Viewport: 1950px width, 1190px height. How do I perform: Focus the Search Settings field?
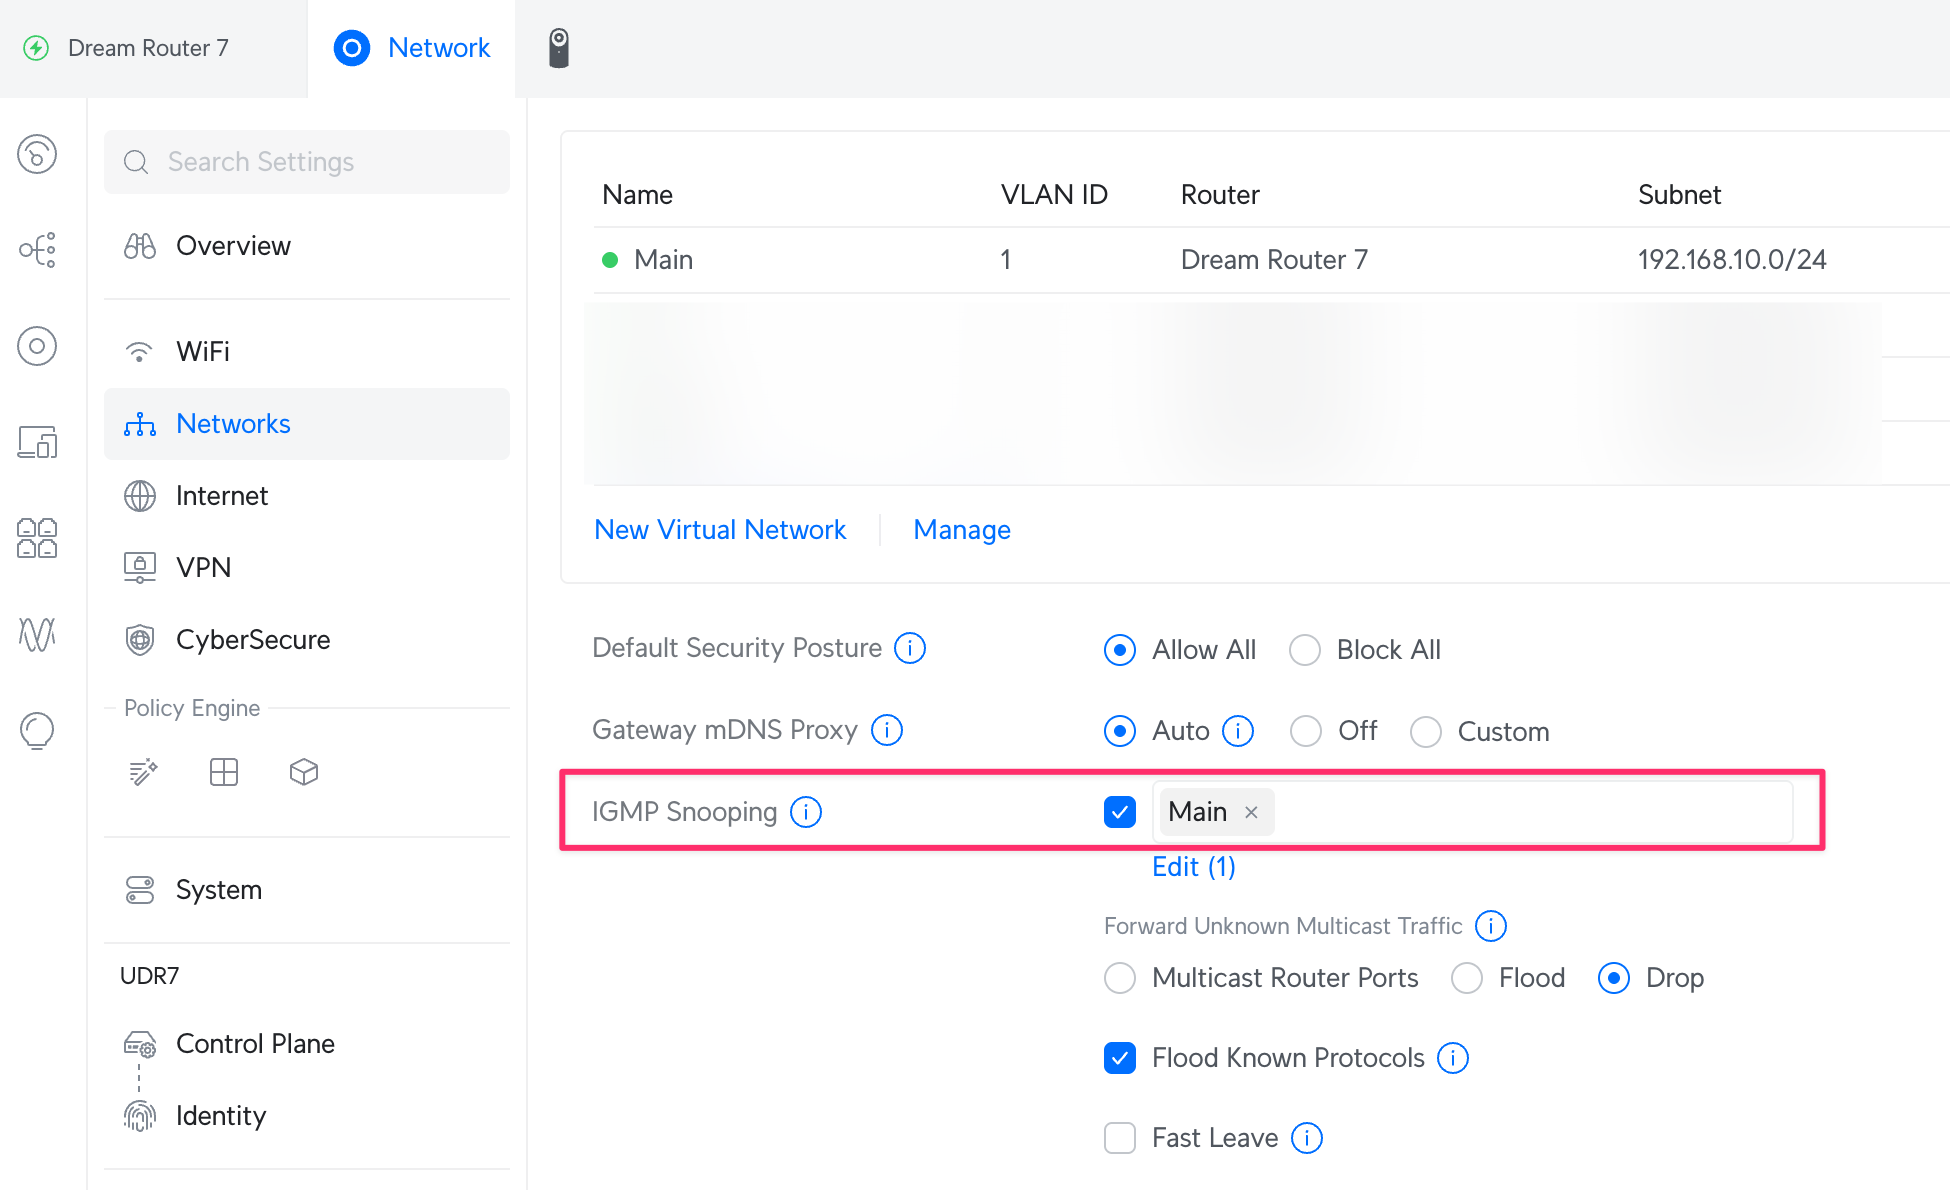(307, 162)
